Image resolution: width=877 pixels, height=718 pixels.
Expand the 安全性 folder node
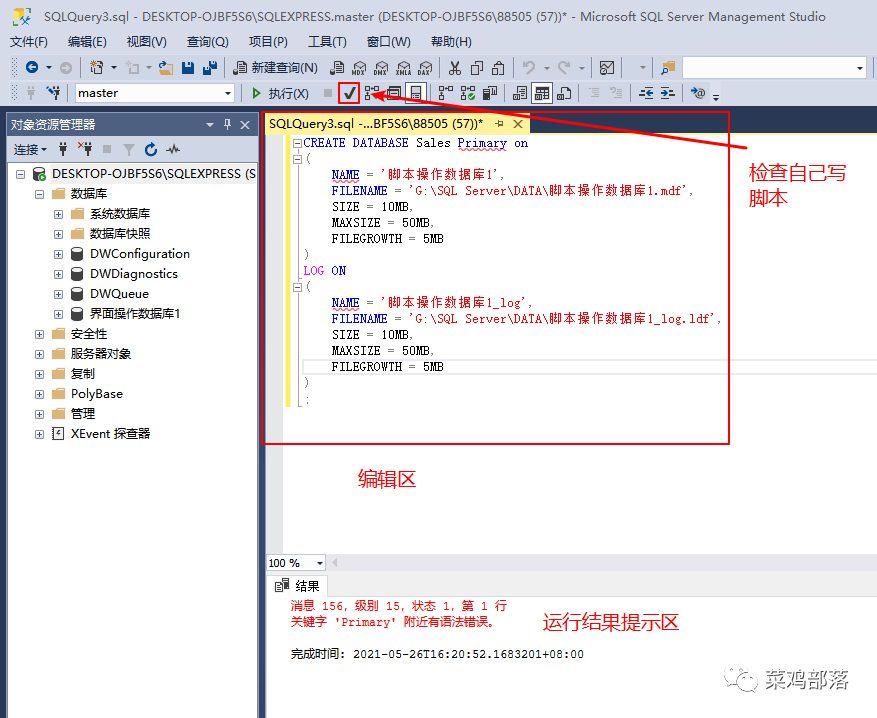click(39, 334)
